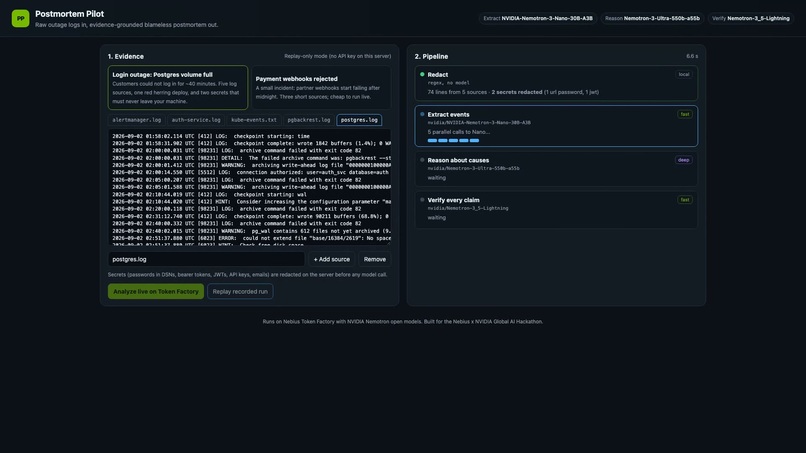Select the Payment webhooks rejected scenario
The width and height of the screenshot is (806, 453).
321,87
